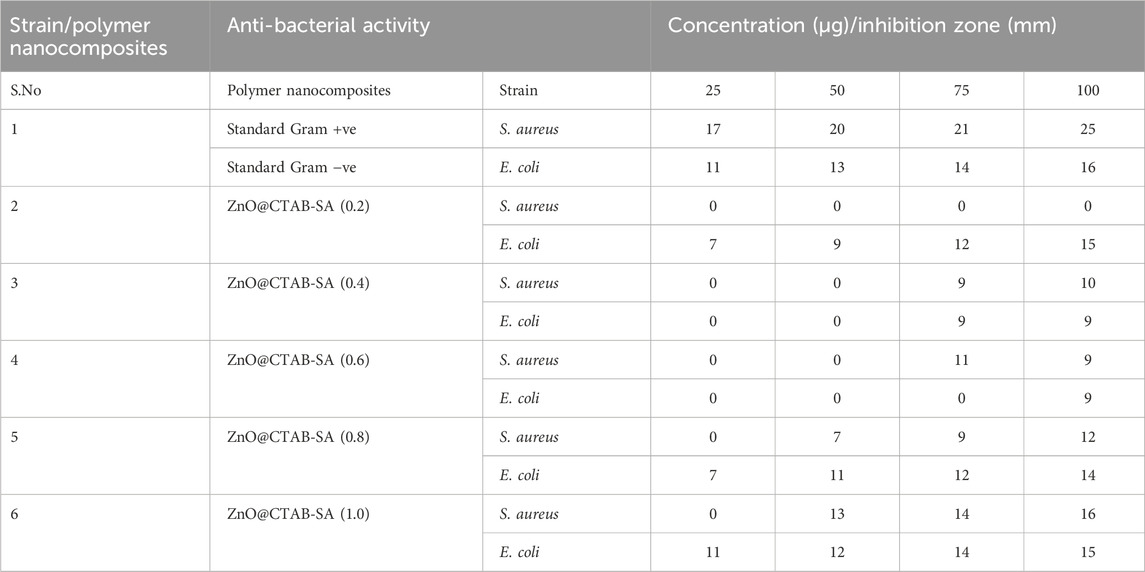Click the inhibition value 21 cell
The width and height of the screenshot is (1145, 572).
click(x=961, y=129)
